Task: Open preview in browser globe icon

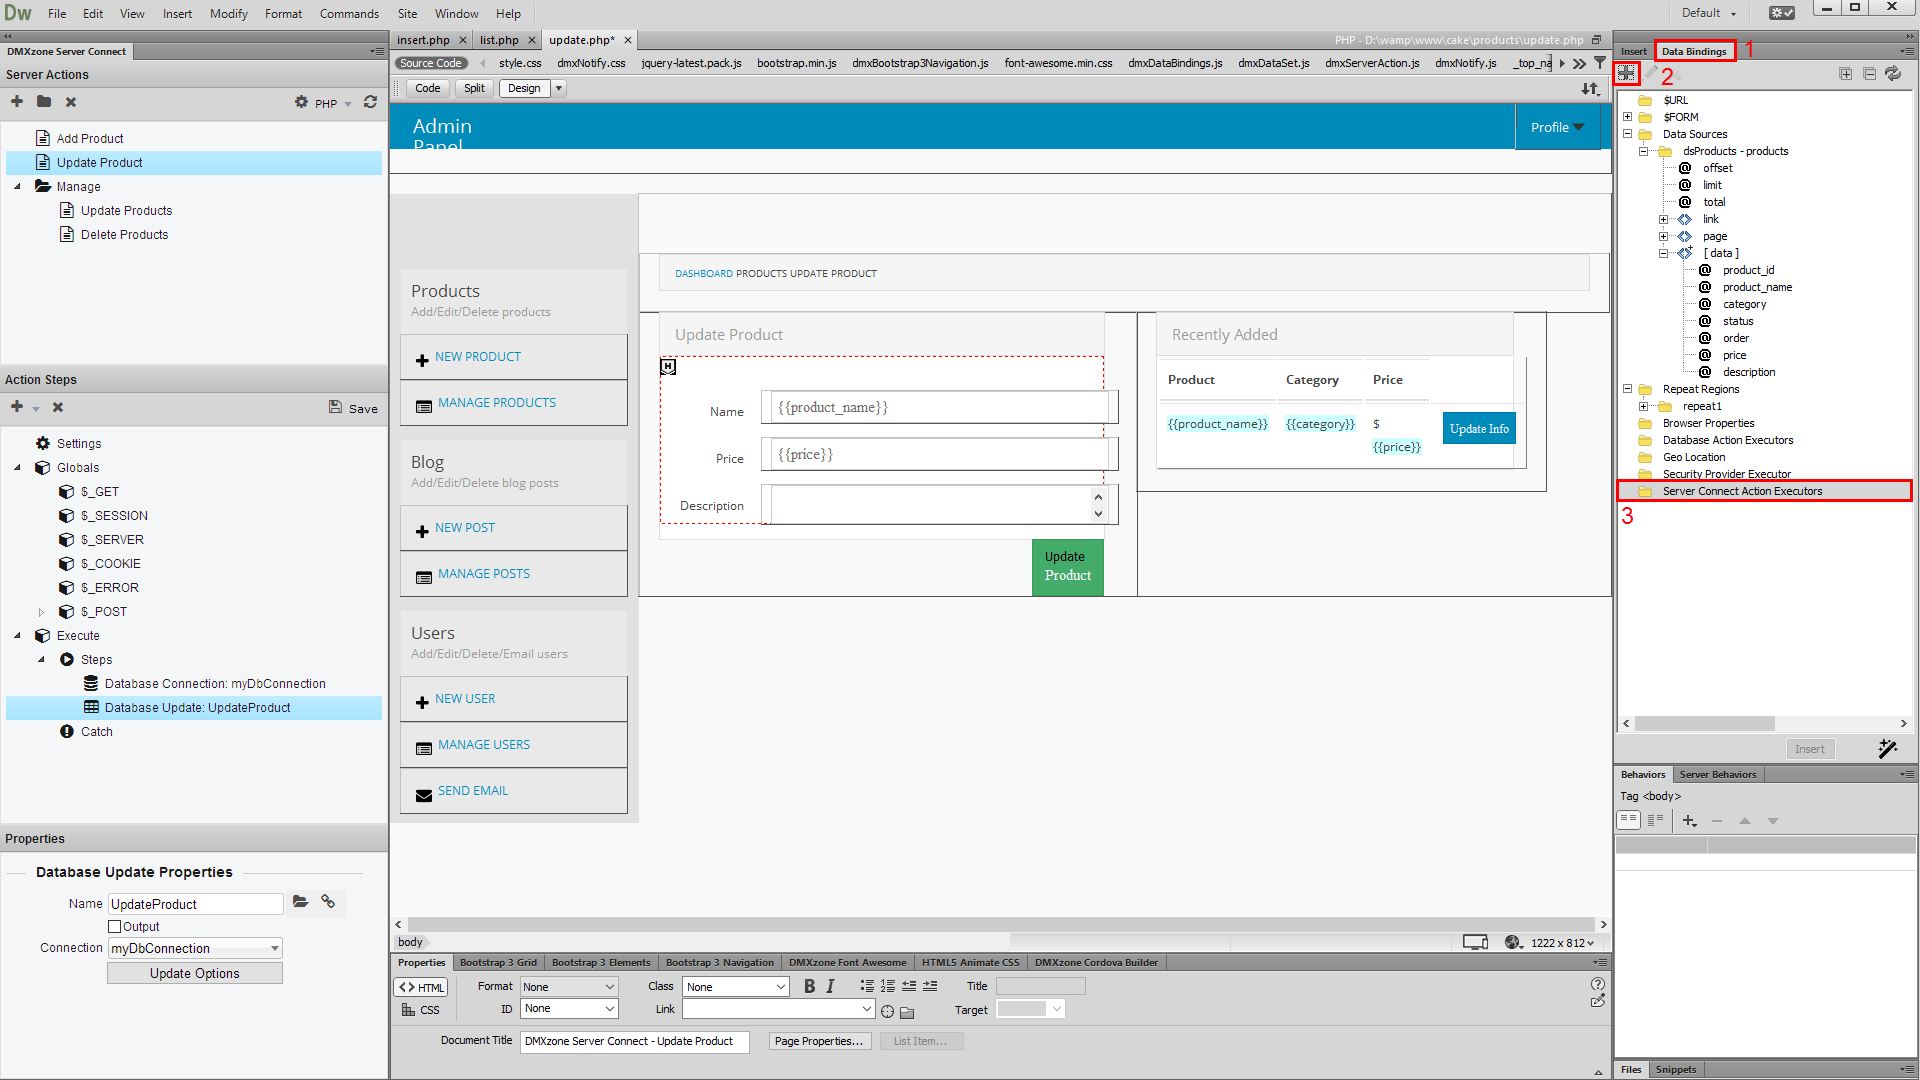Action: pyautogui.click(x=1513, y=942)
